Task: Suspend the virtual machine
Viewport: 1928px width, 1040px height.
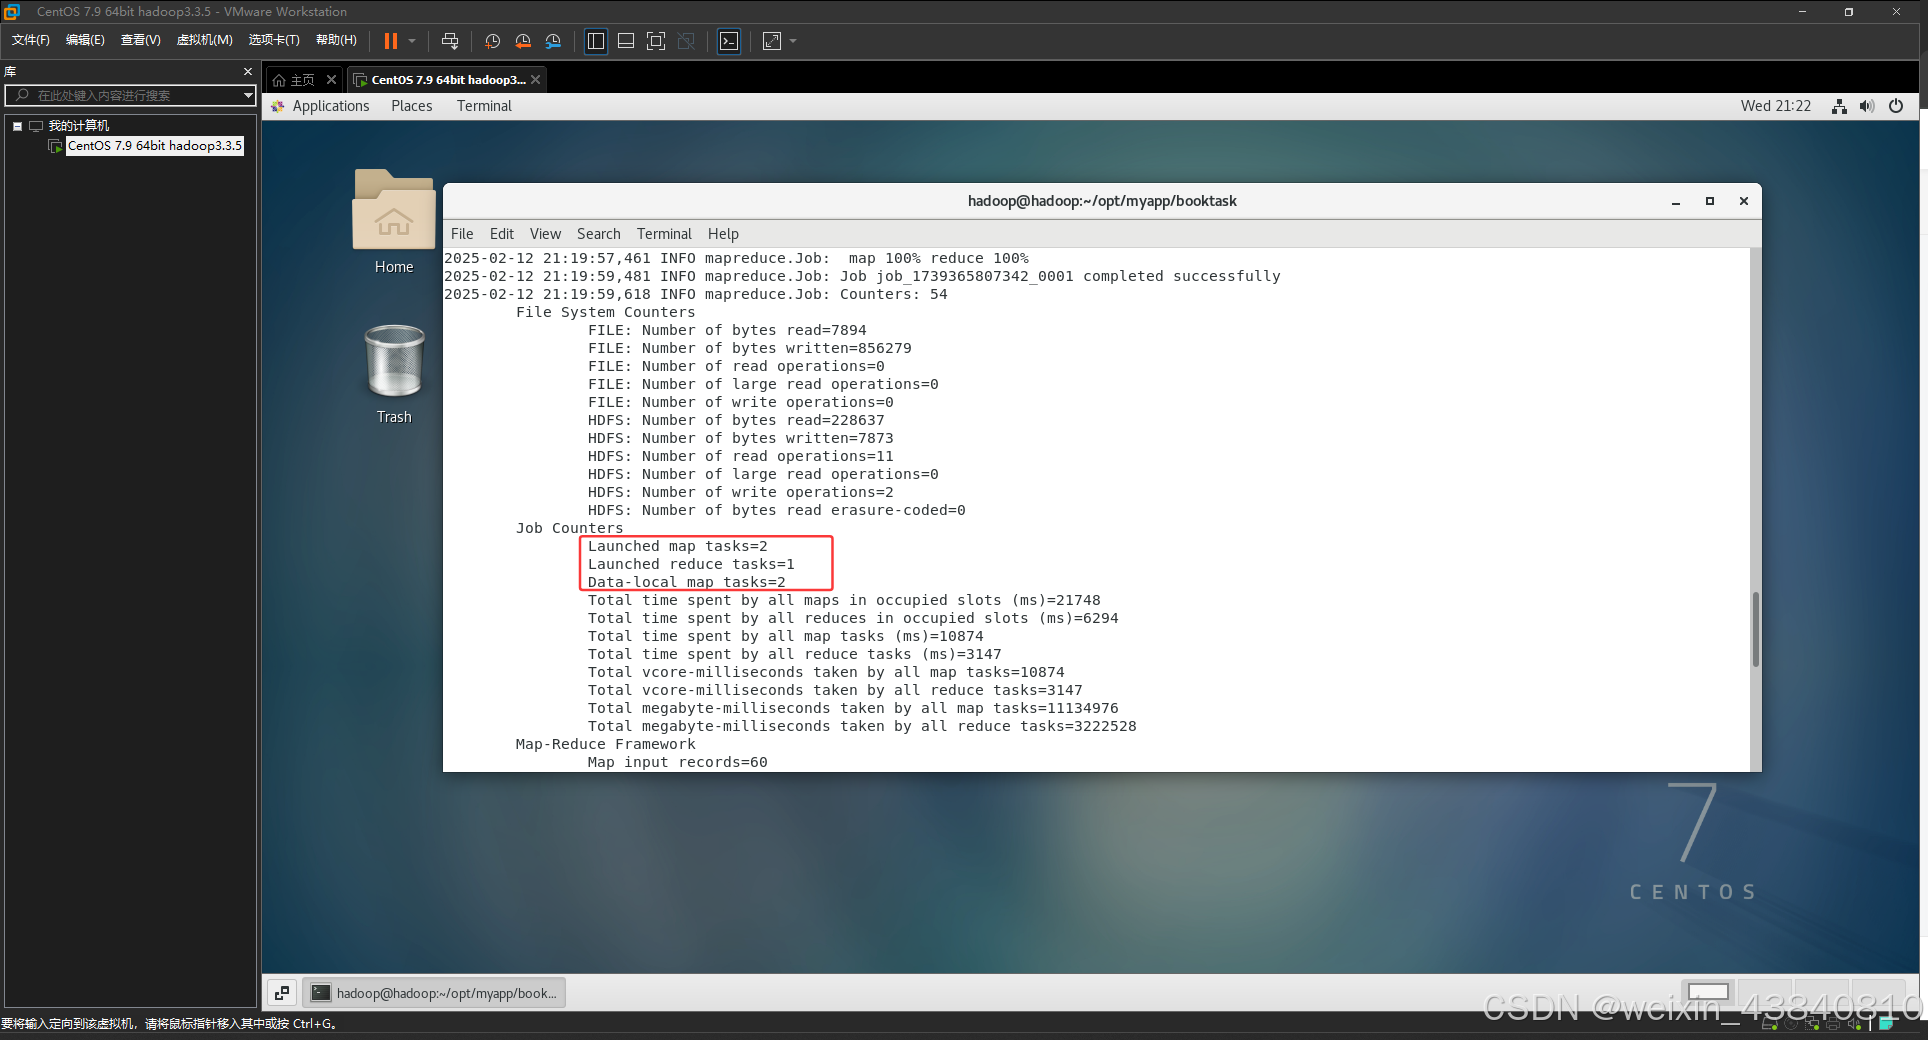Action: (390, 41)
